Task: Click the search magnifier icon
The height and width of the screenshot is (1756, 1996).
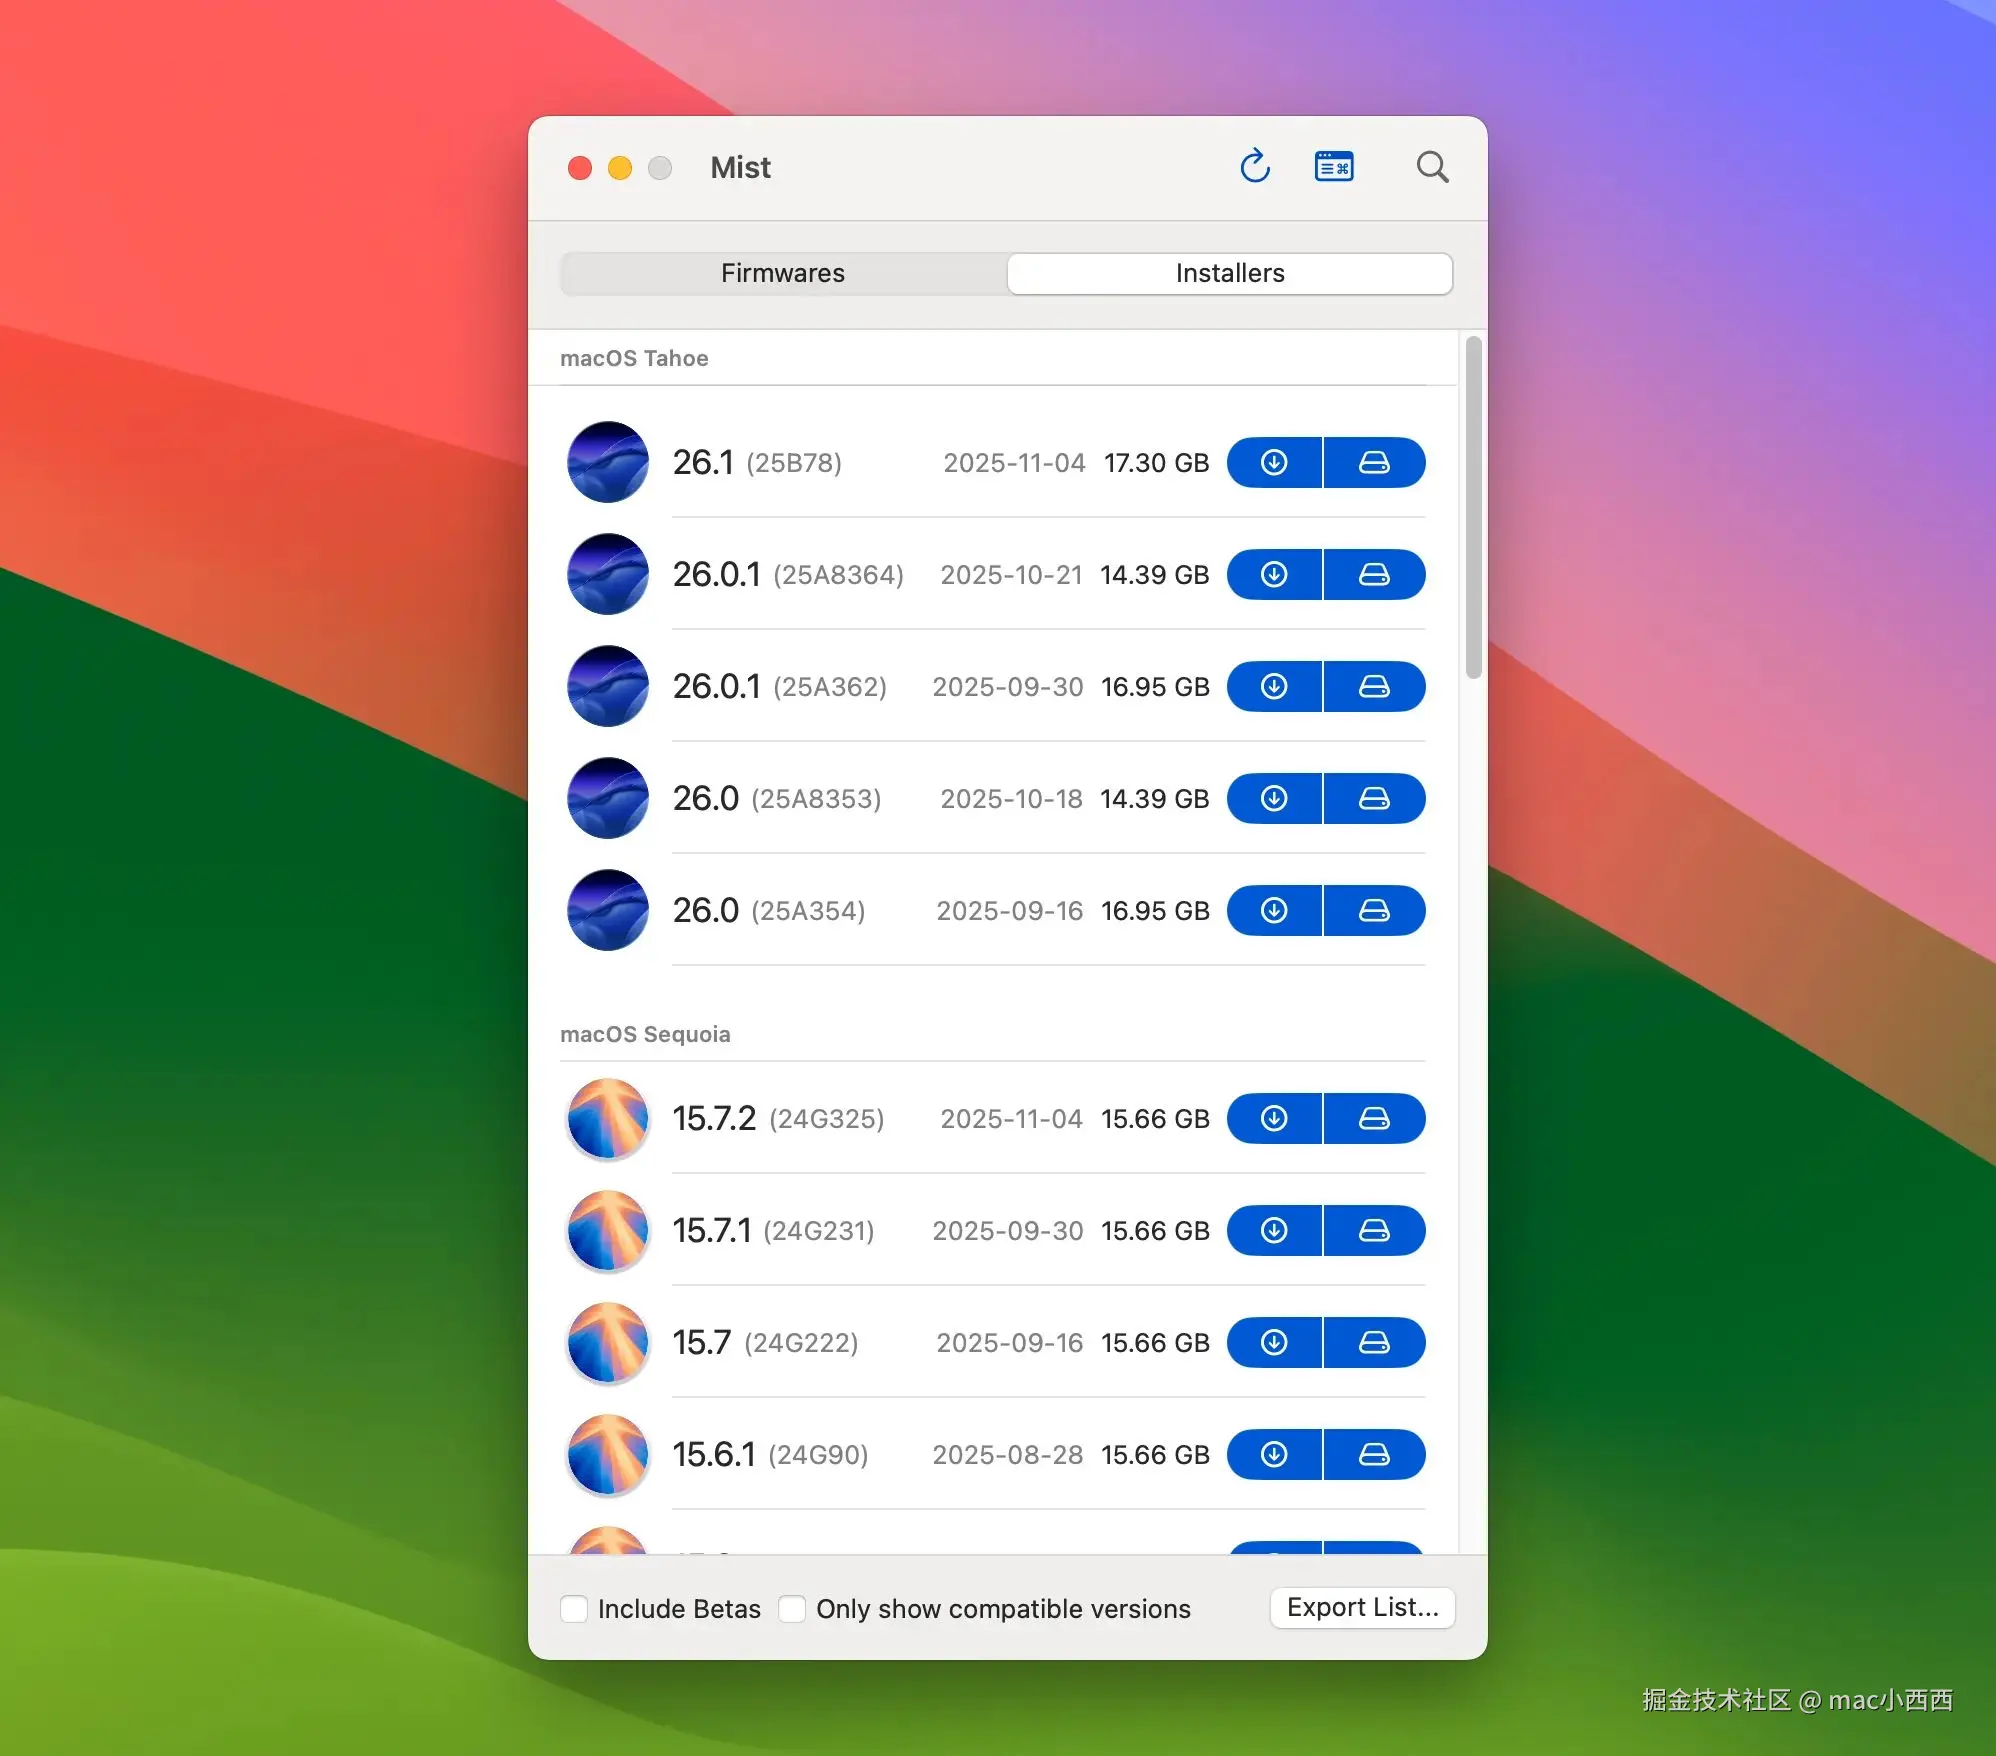Action: (x=1432, y=166)
